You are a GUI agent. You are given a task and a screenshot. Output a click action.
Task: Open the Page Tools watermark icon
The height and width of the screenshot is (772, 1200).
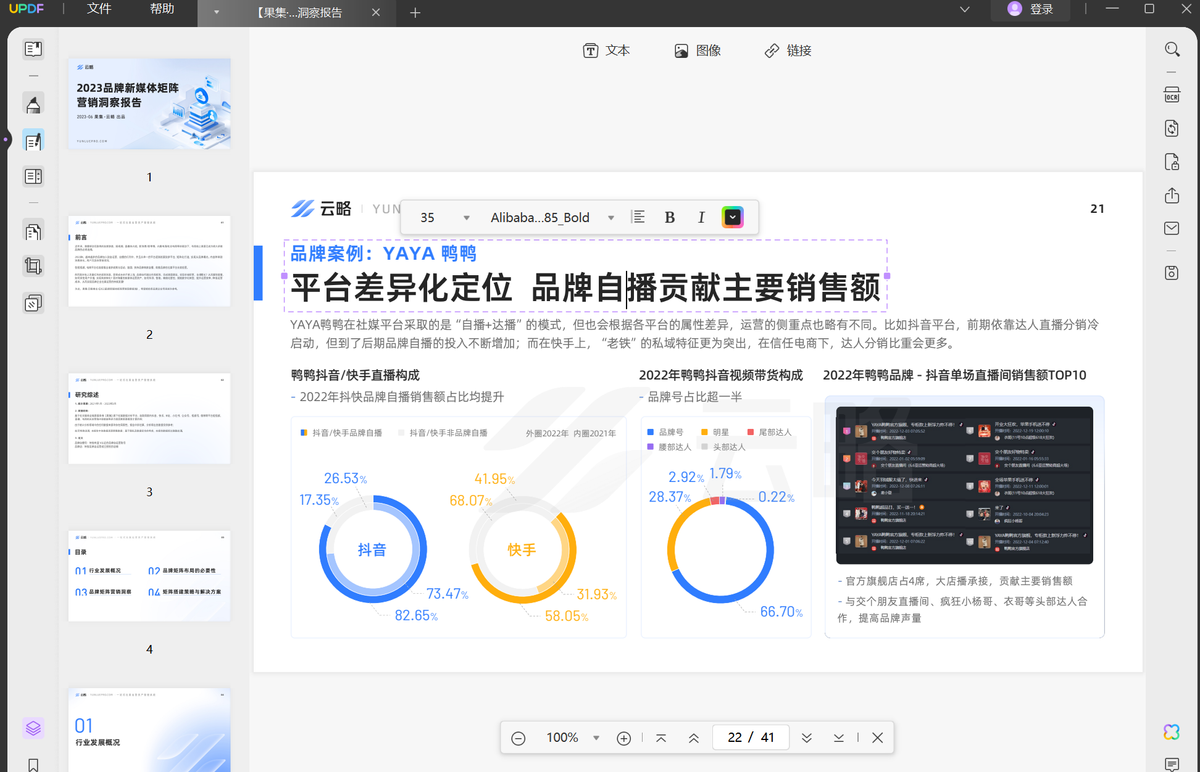(x=33, y=303)
